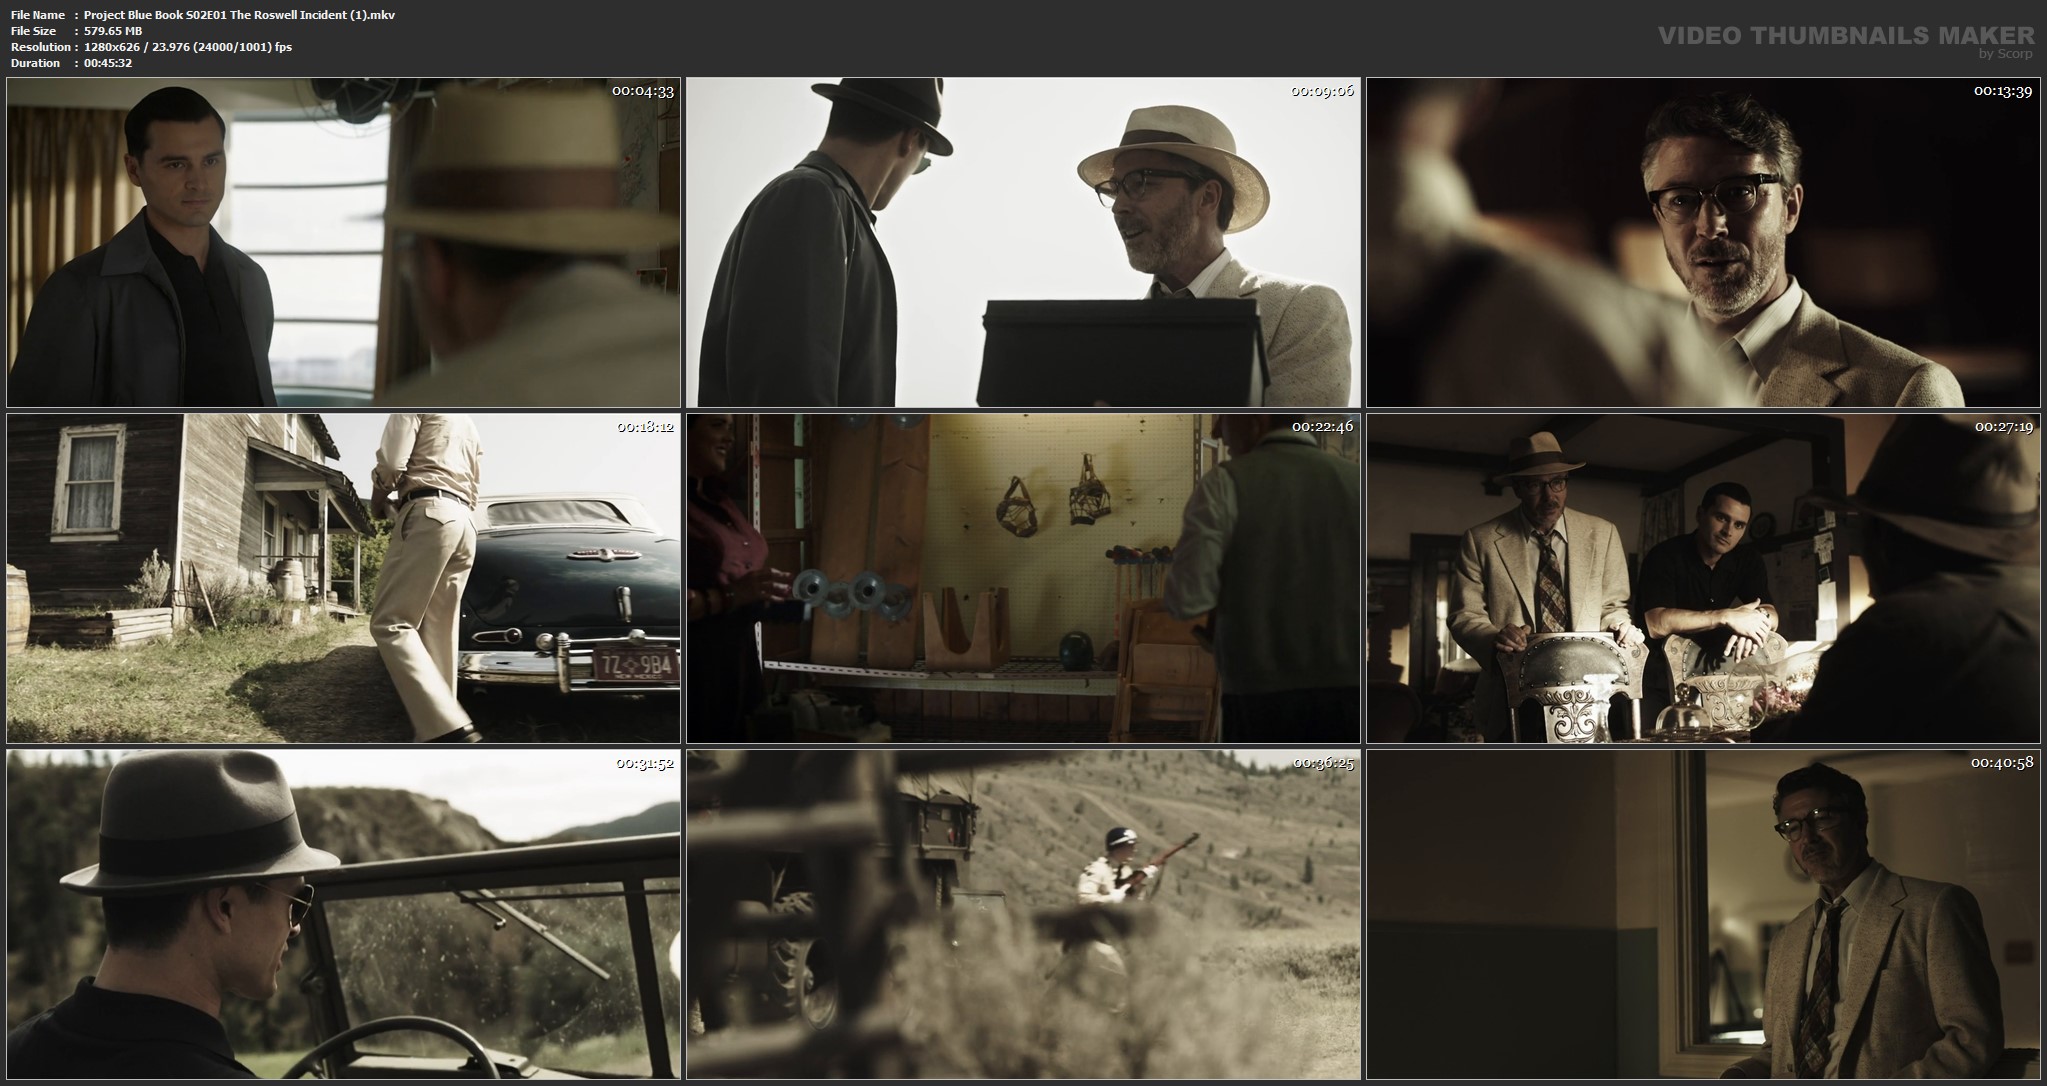Select the frame at 00:13:39
The height and width of the screenshot is (1086, 2047).
[1703, 242]
